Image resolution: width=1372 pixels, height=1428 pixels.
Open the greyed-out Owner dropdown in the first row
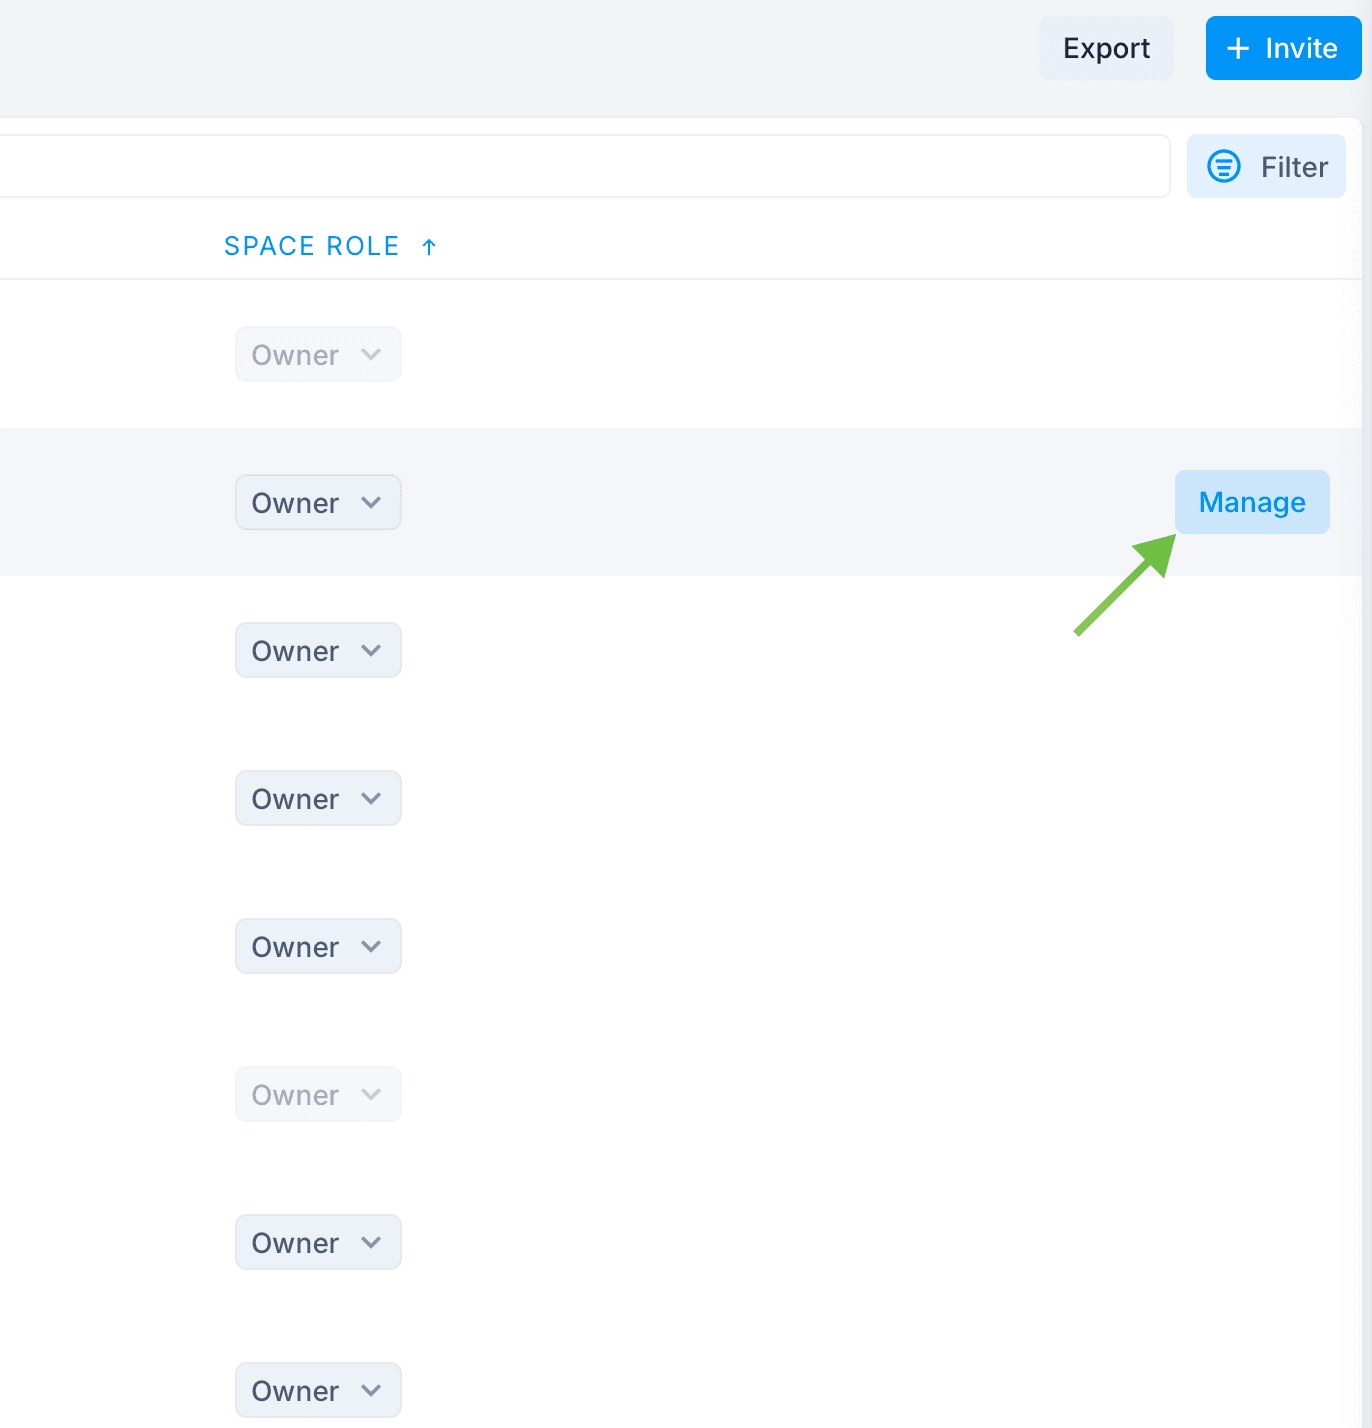[318, 354]
